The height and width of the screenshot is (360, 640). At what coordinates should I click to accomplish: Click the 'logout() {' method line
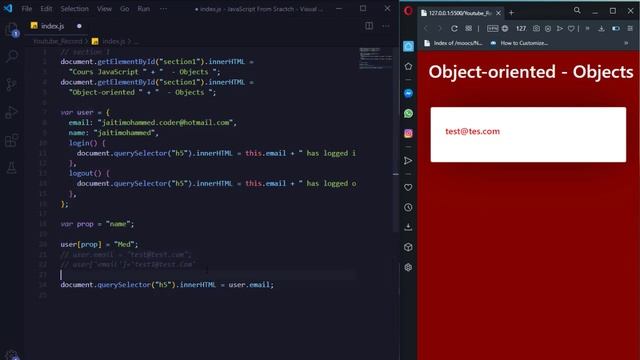coord(89,173)
